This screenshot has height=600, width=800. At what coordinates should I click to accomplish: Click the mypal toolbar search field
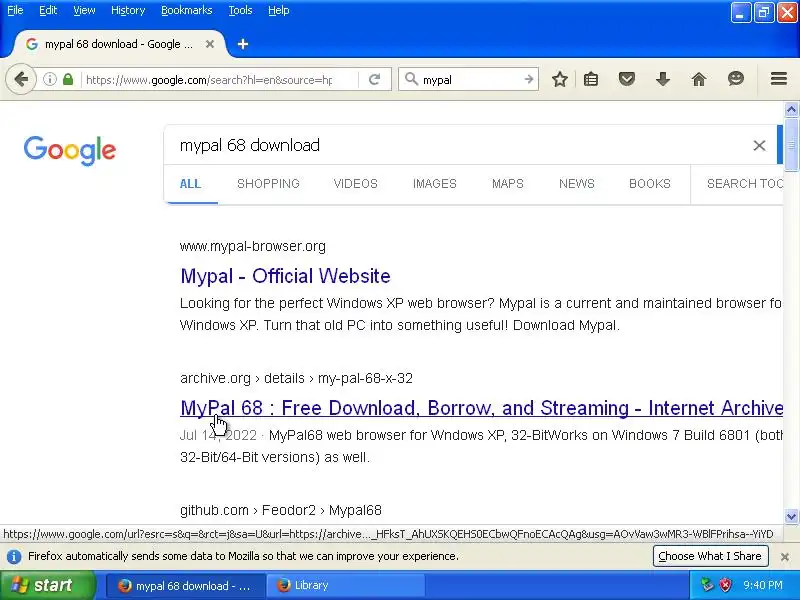click(x=469, y=80)
